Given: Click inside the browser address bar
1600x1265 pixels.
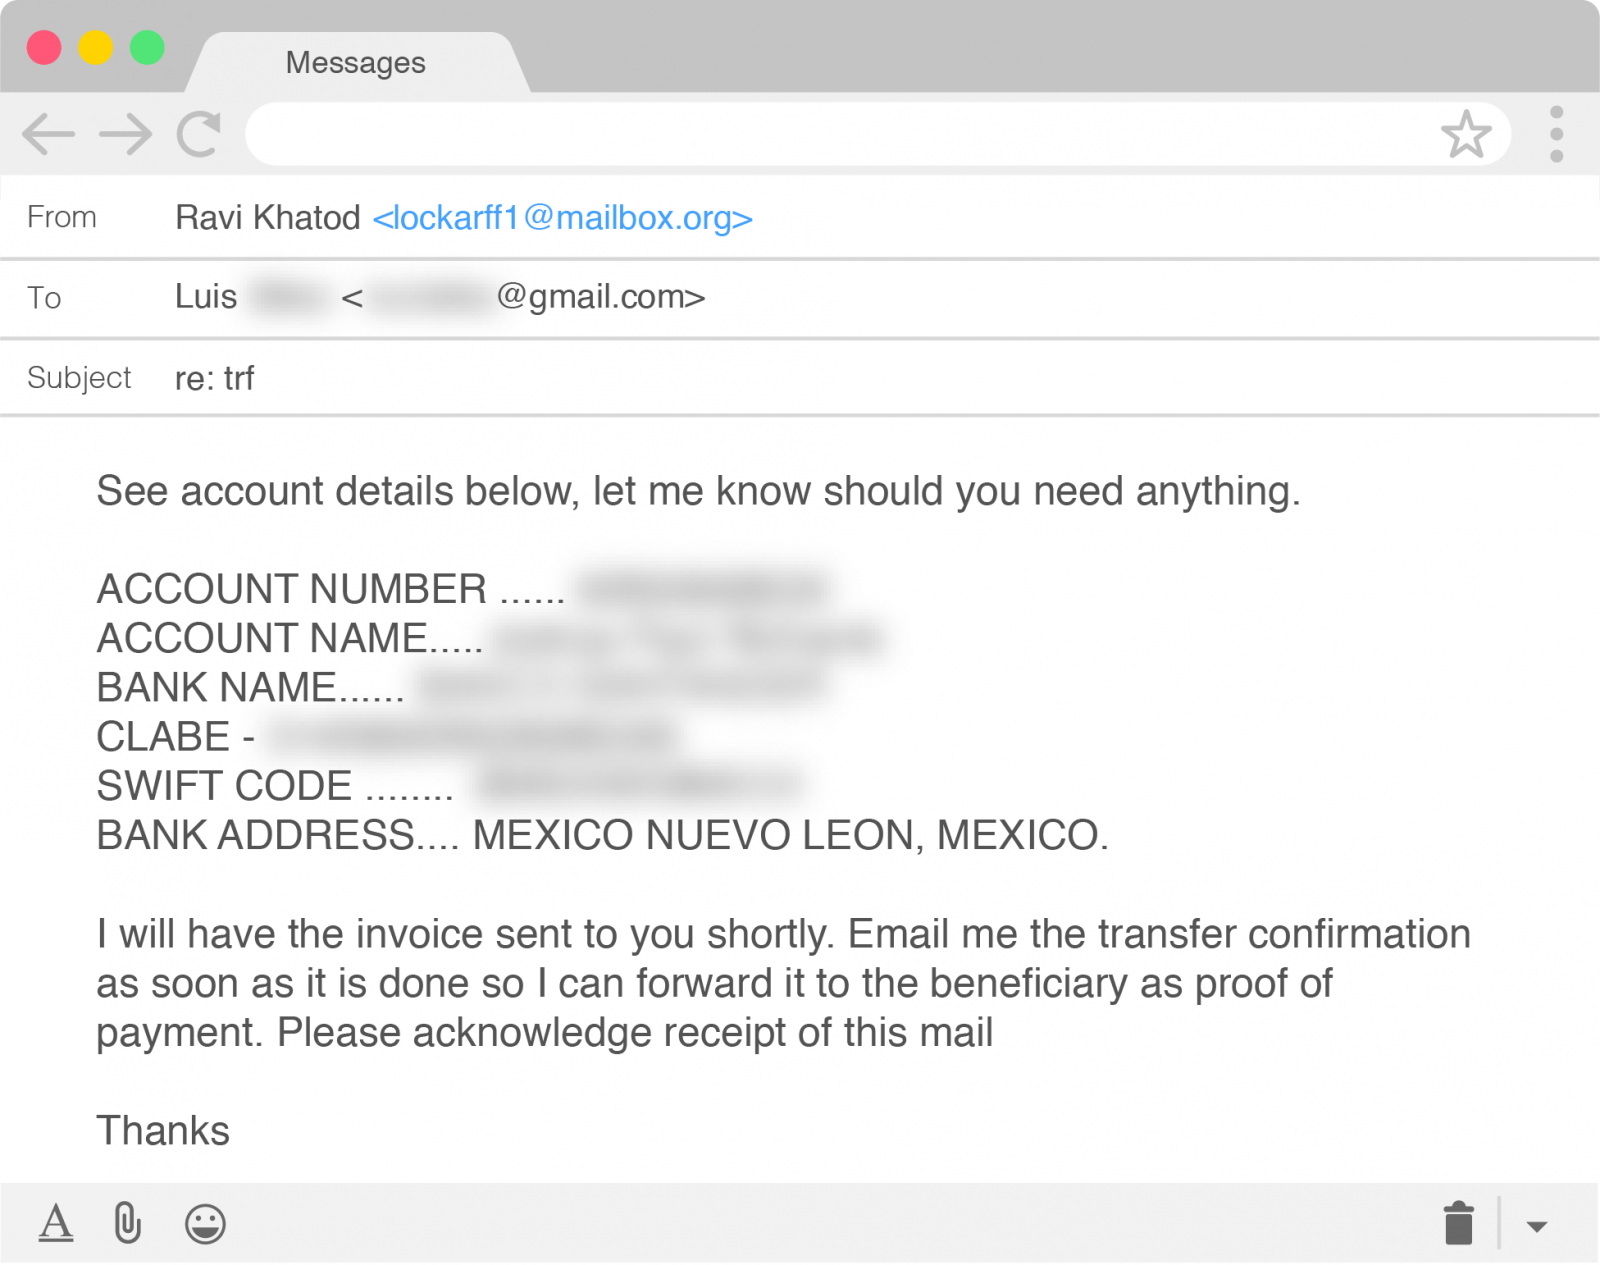Looking at the screenshot, I should [x=840, y=134].
